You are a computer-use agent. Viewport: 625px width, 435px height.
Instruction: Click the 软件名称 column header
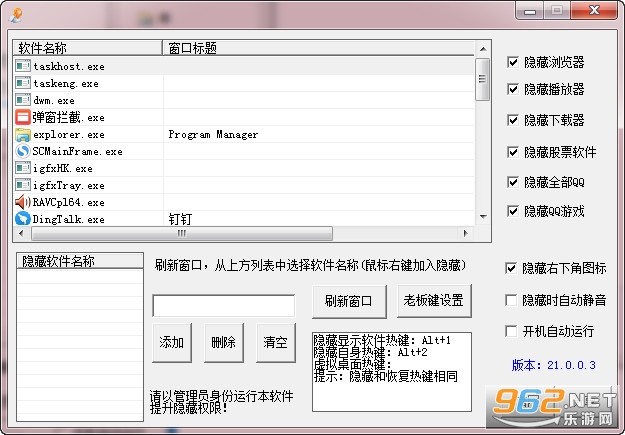pyautogui.click(x=88, y=48)
